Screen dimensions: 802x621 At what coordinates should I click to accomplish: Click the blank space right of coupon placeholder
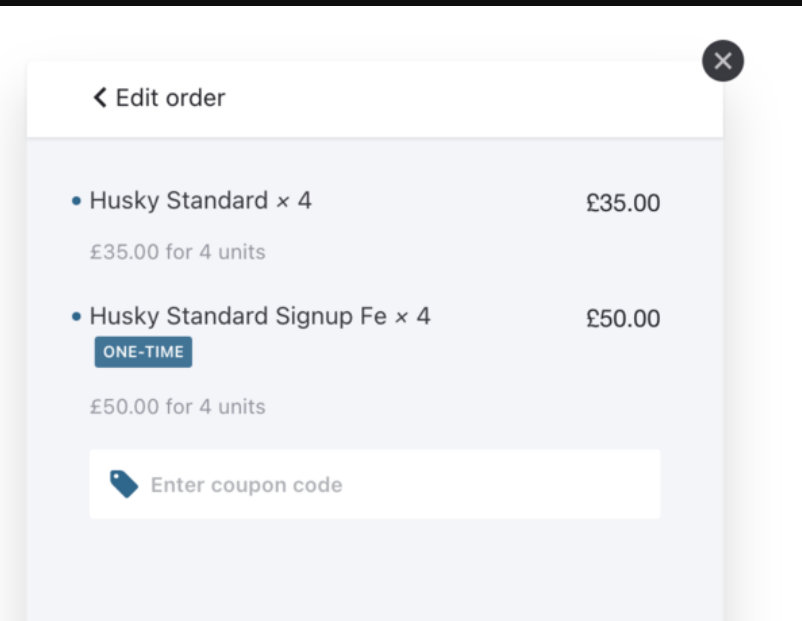(x=520, y=485)
